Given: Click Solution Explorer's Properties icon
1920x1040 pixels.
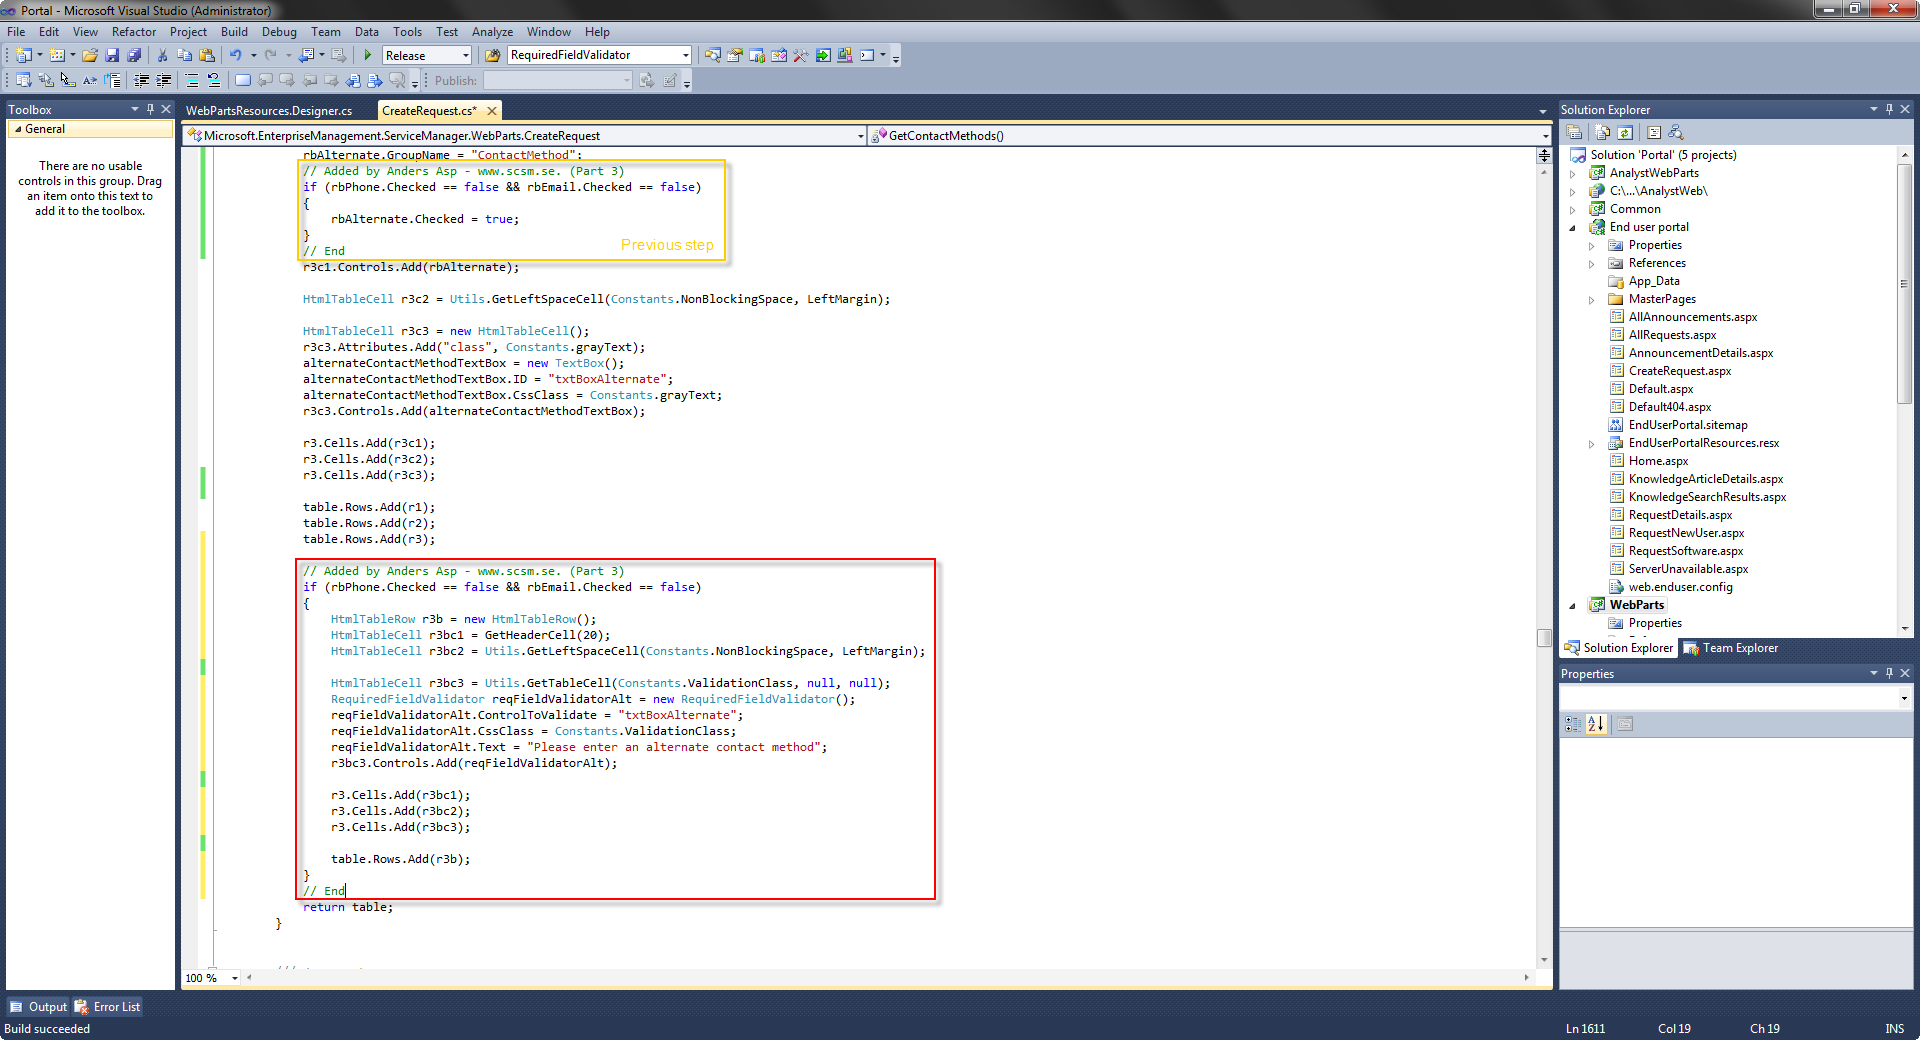Looking at the screenshot, I should click(x=1575, y=132).
